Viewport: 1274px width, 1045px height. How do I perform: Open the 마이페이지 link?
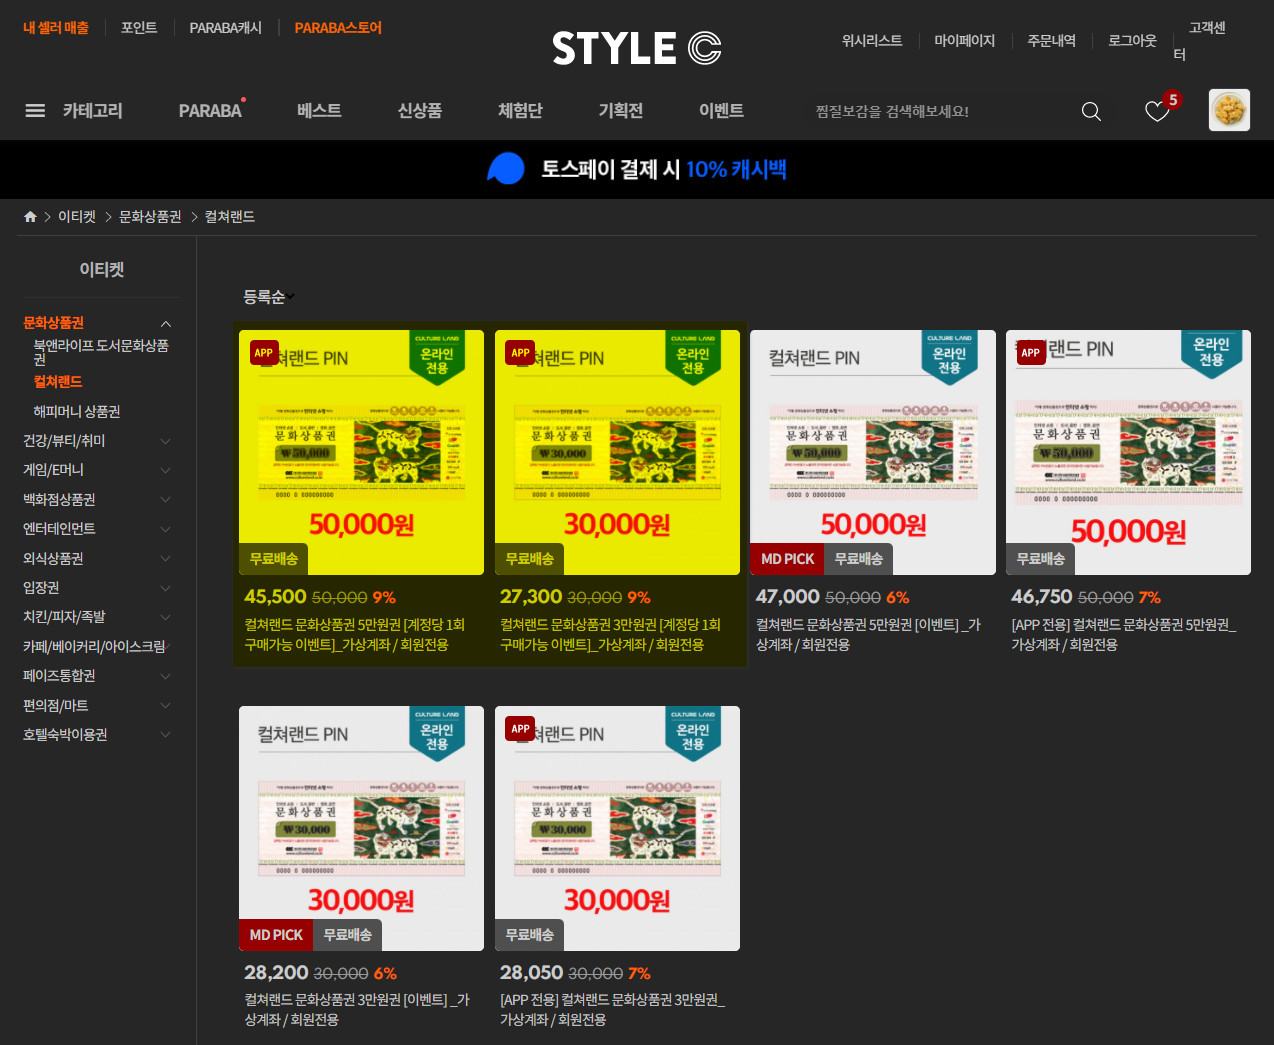coord(965,41)
